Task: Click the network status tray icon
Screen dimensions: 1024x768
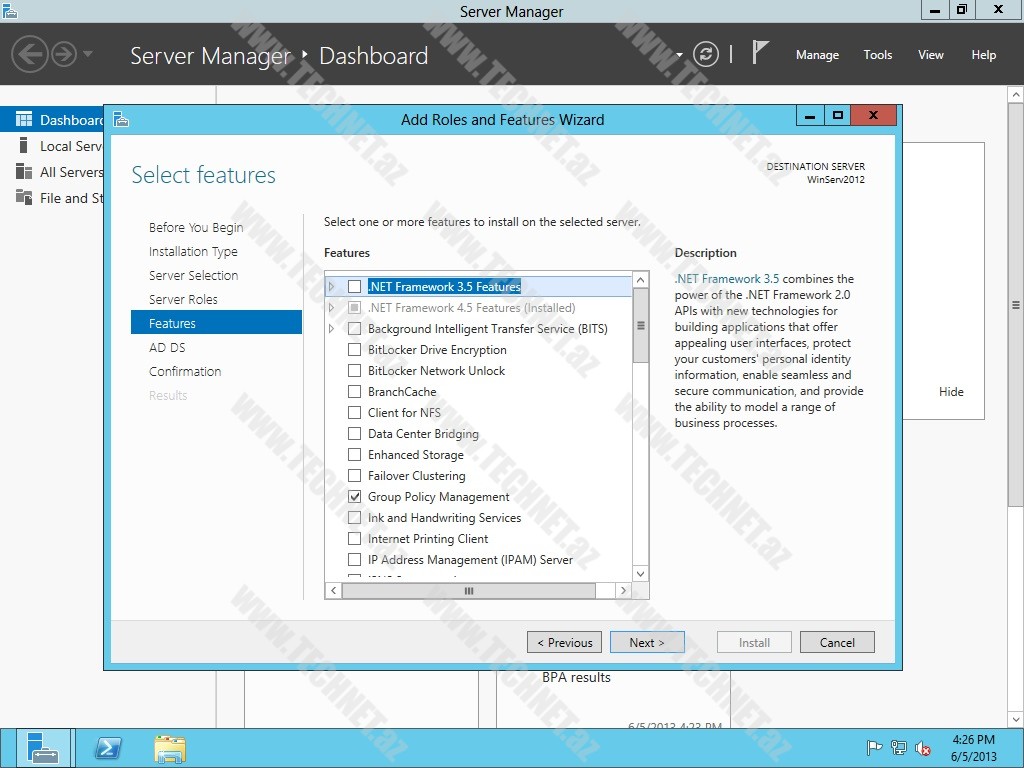Action: 897,747
